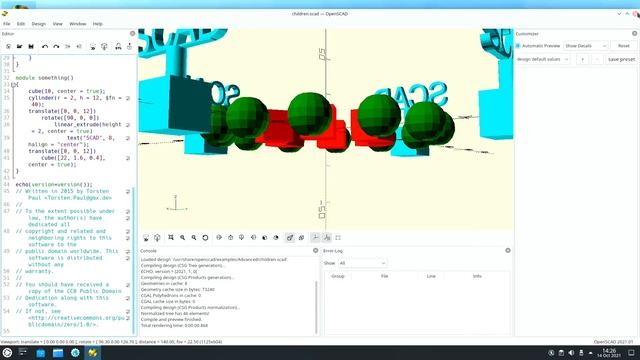
Task: Click the Unindent icon in editor toolbar
Action: [68, 47]
